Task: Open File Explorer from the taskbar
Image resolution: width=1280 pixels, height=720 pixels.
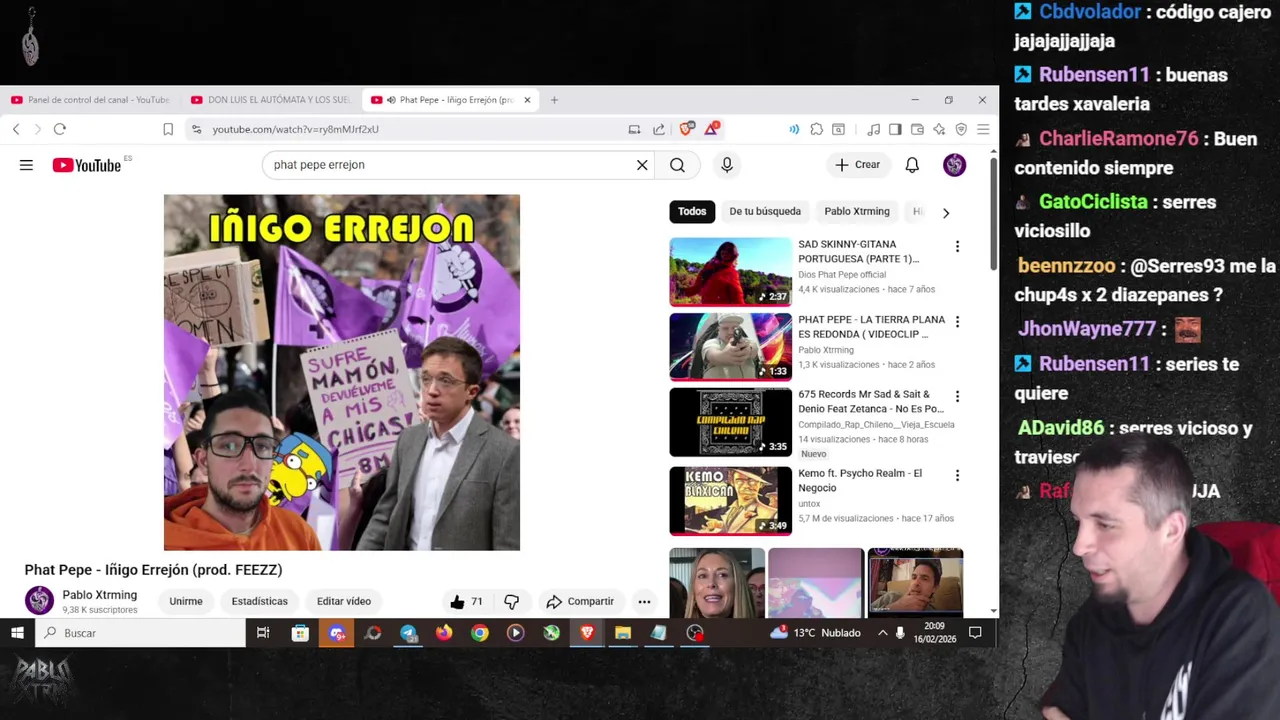Action: coord(623,633)
